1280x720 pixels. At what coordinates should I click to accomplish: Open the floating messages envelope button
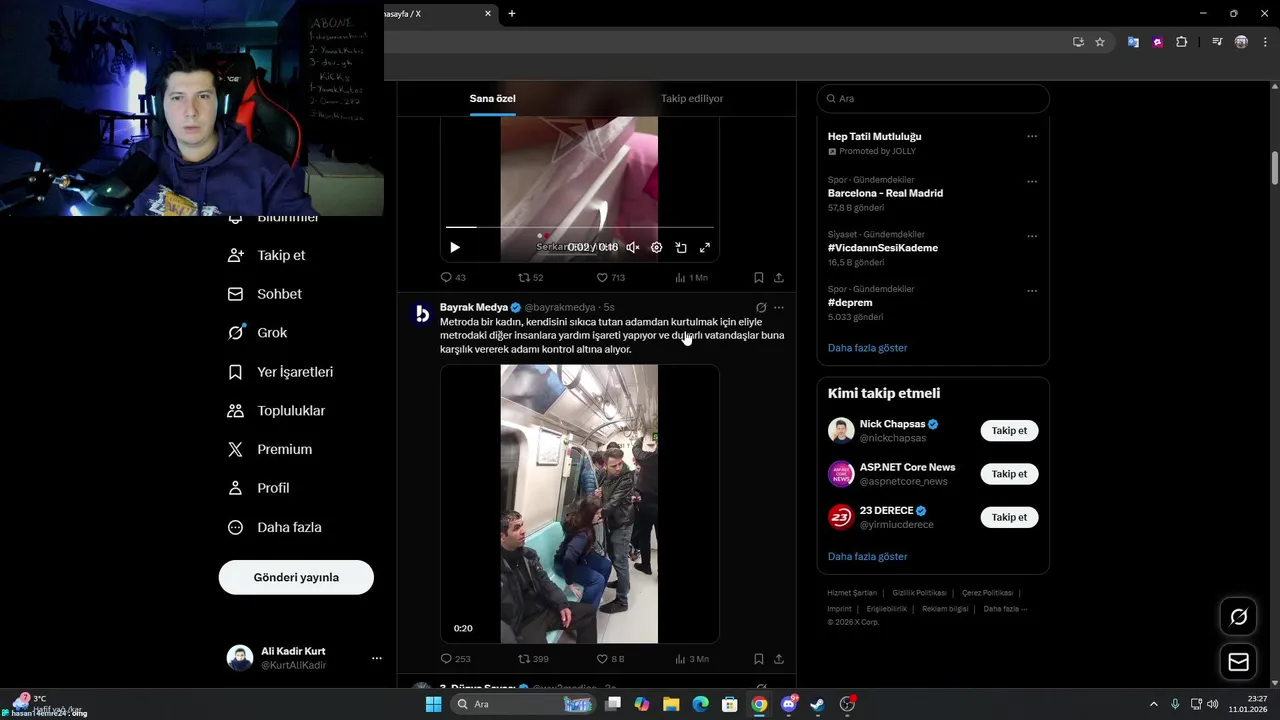(x=1238, y=662)
